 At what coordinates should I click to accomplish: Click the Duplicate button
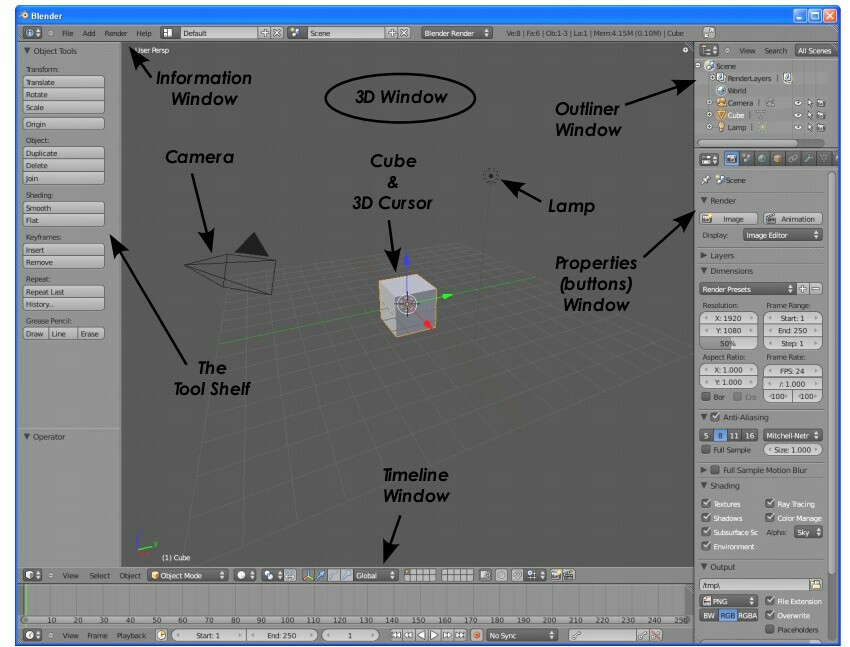63,153
